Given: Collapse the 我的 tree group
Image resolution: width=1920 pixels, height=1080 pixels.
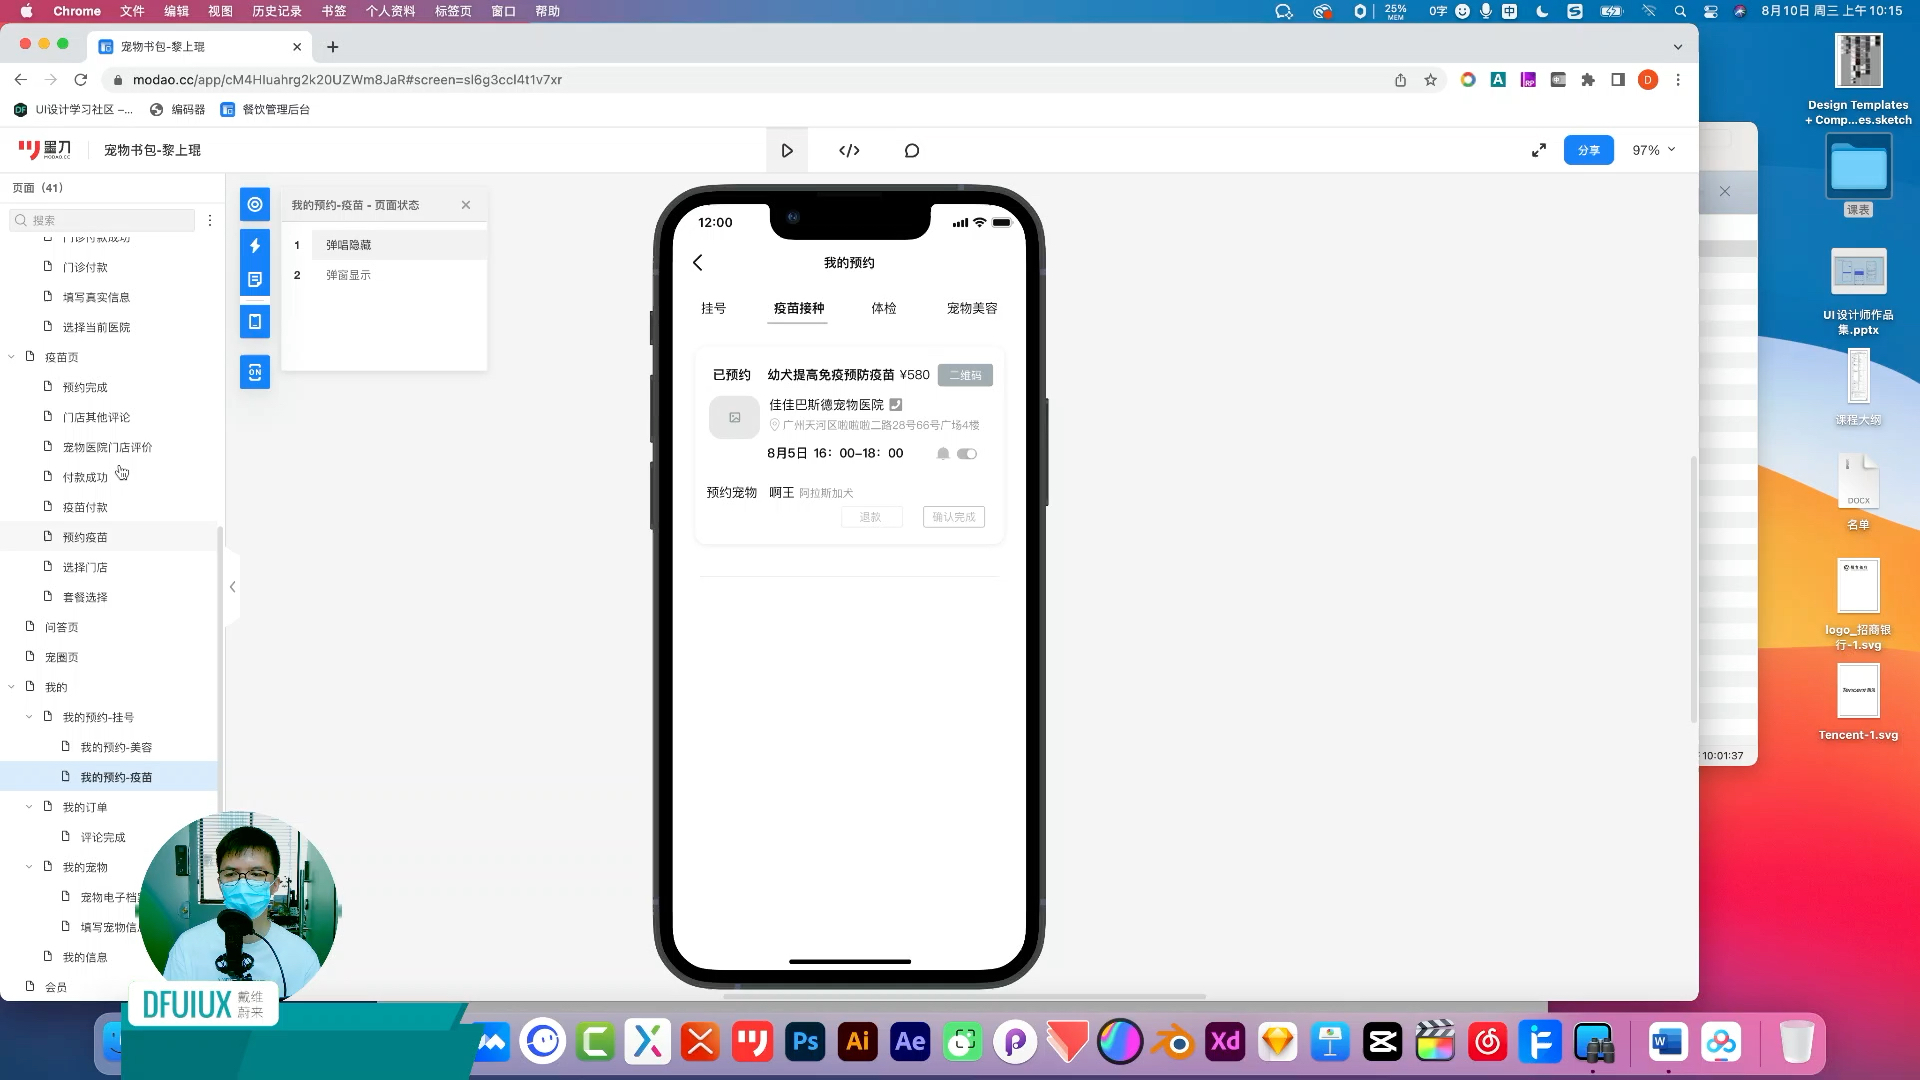Looking at the screenshot, I should [11, 687].
